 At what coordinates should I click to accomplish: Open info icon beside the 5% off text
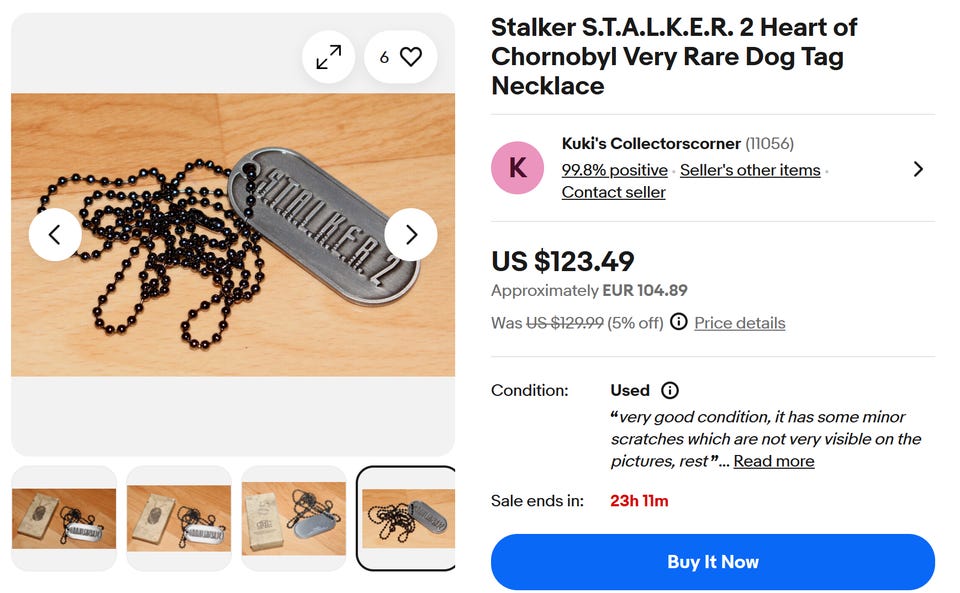click(x=679, y=322)
